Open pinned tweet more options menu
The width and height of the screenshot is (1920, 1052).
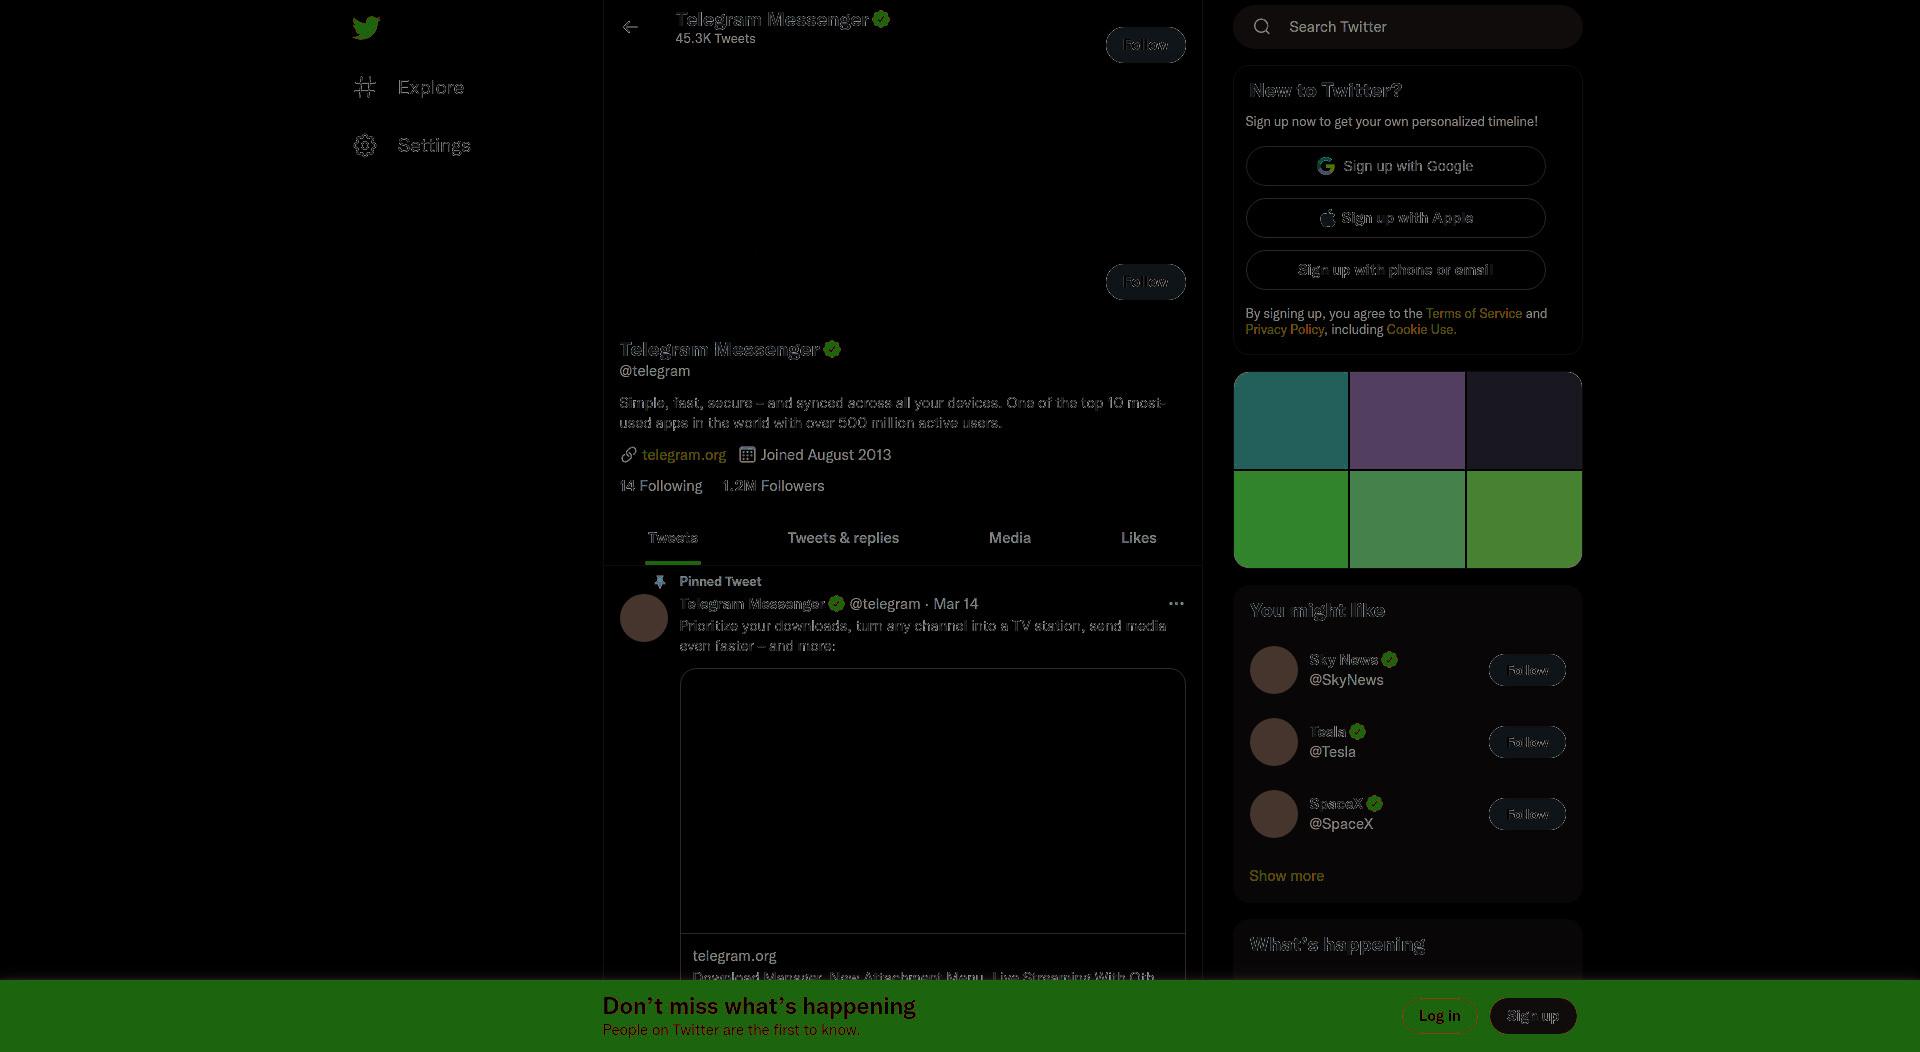pos(1176,604)
